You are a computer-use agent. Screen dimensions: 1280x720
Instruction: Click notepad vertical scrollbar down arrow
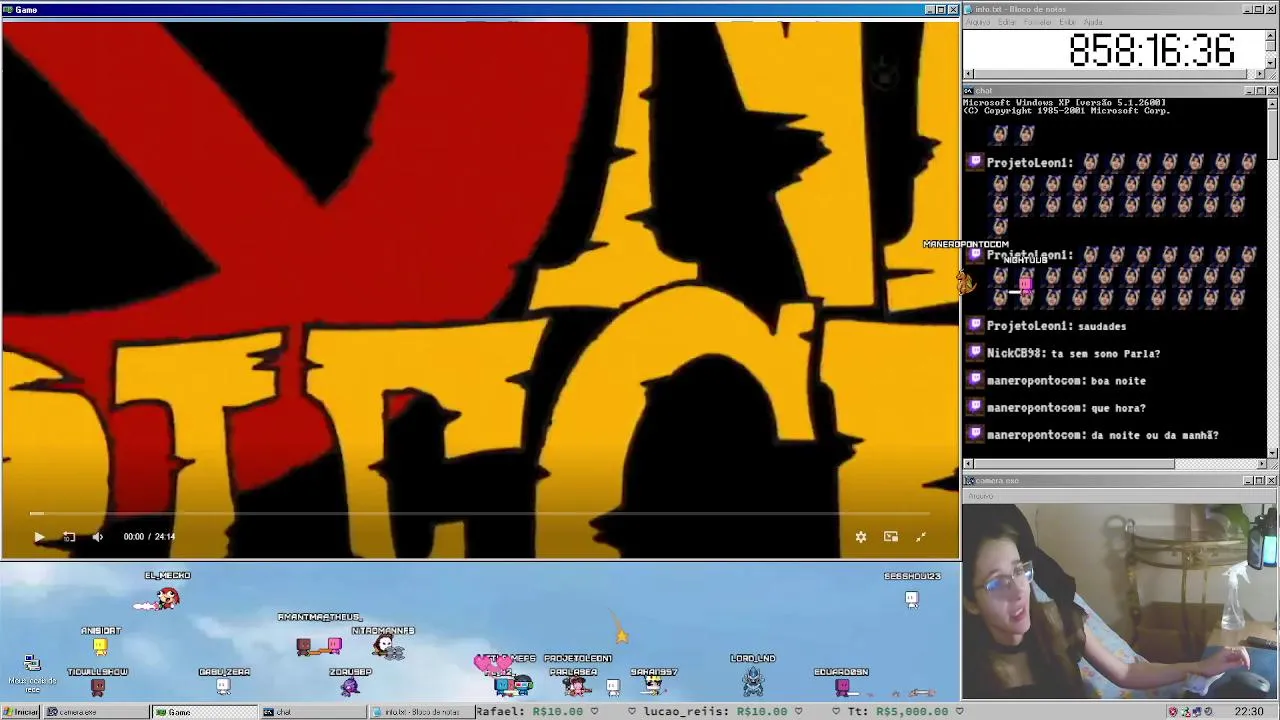[x=1271, y=63]
